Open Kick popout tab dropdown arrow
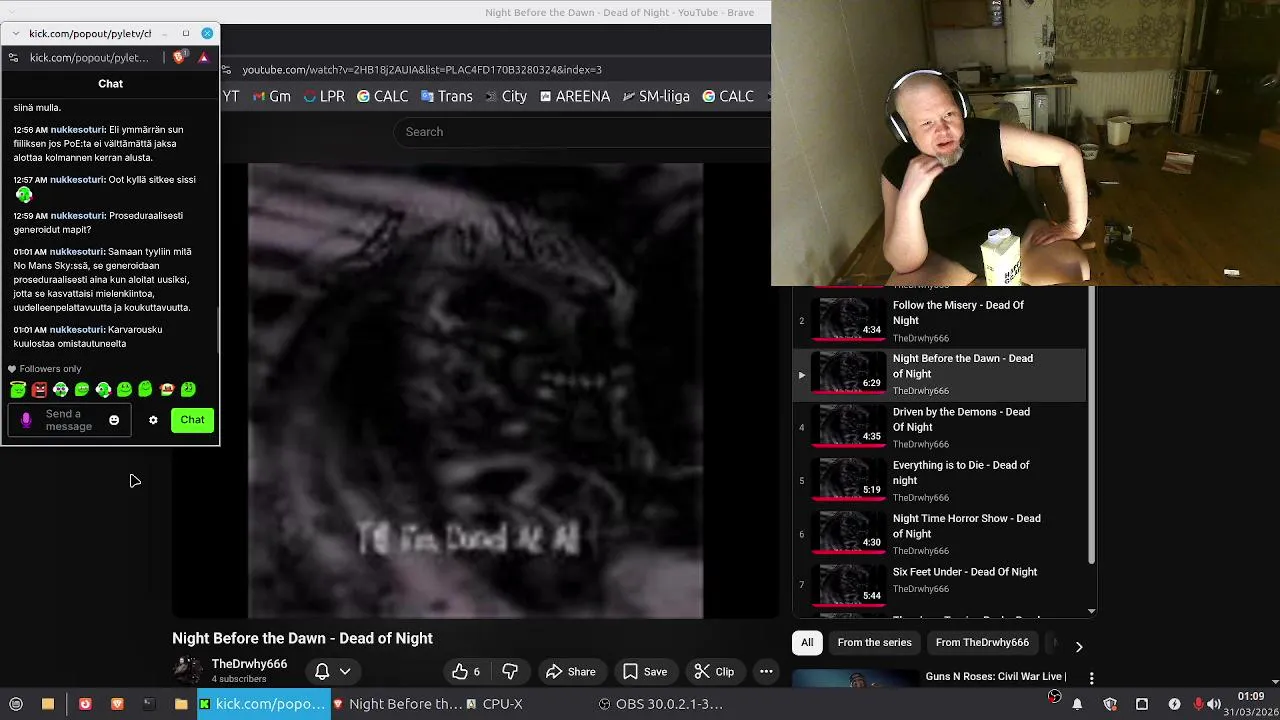Image resolution: width=1280 pixels, height=720 pixels. click(x=15, y=34)
